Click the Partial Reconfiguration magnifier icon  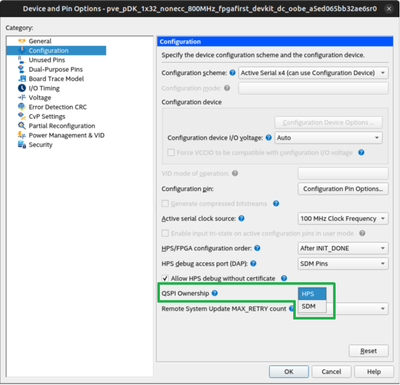point(22,126)
